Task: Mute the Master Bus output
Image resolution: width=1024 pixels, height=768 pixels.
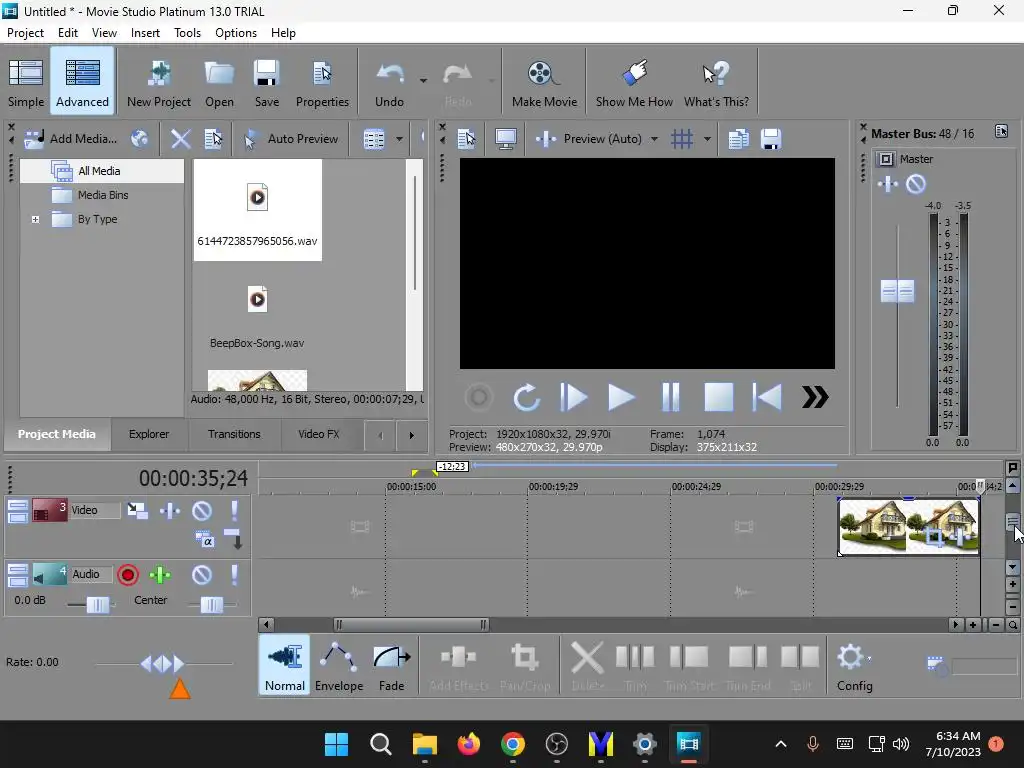Action: point(916,184)
